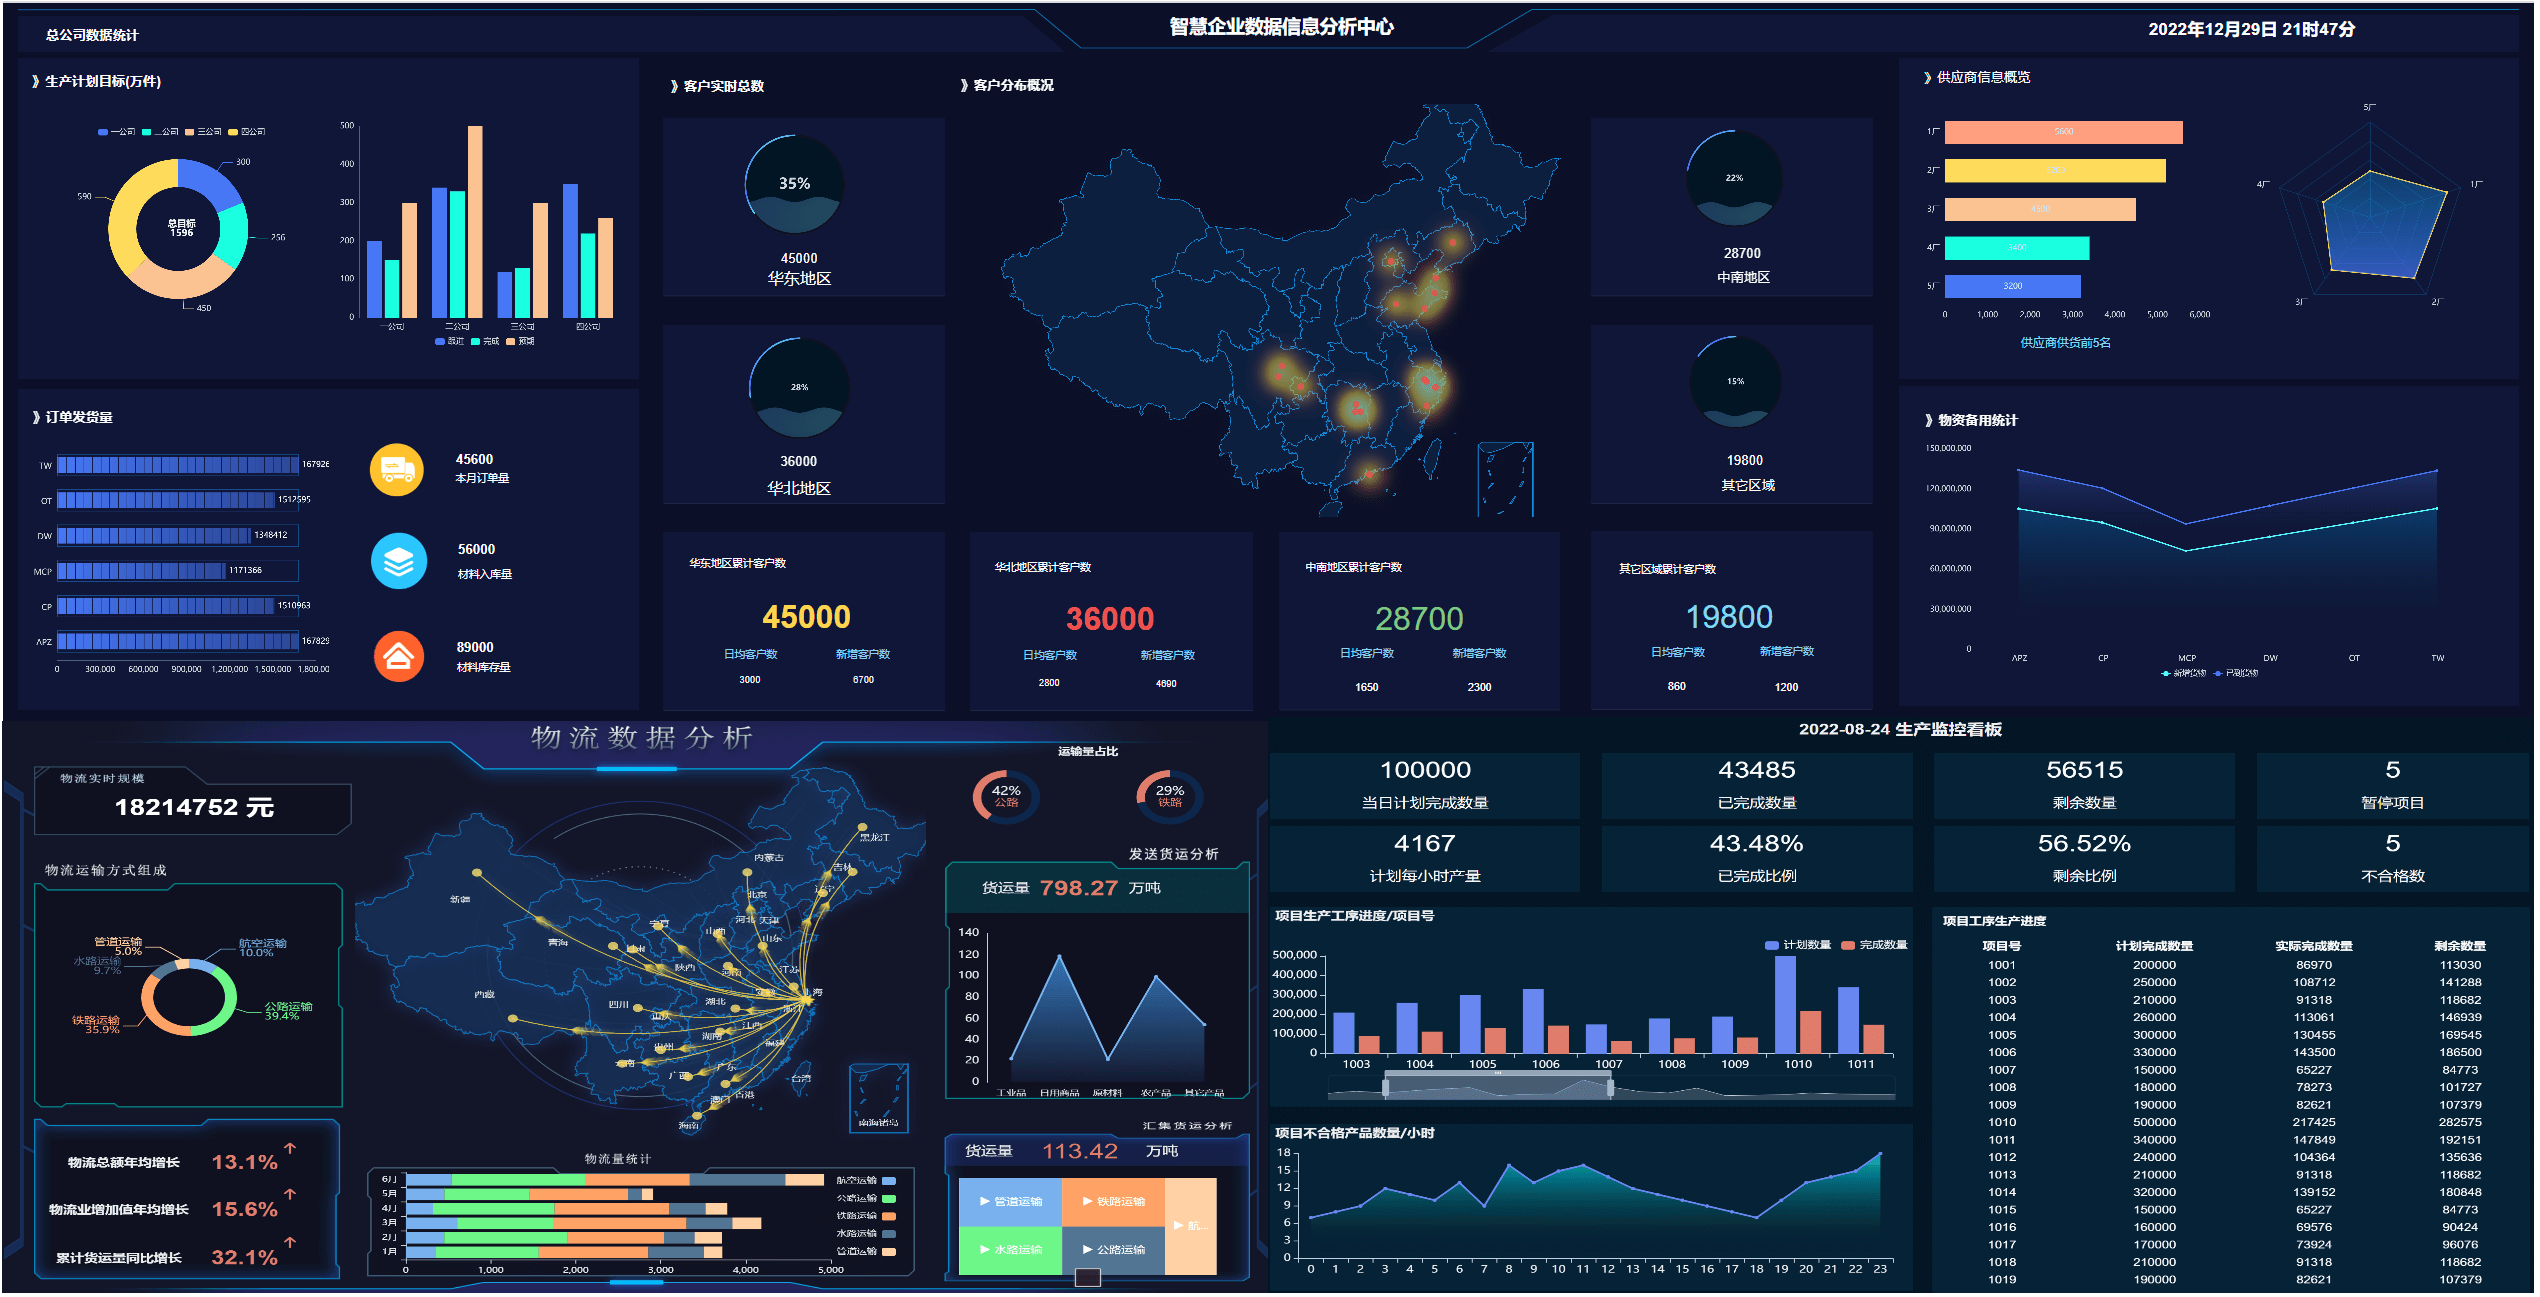Click the right handle of the dataZoom slider
This screenshot has height=1297, width=2540.
coord(1610,1089)
